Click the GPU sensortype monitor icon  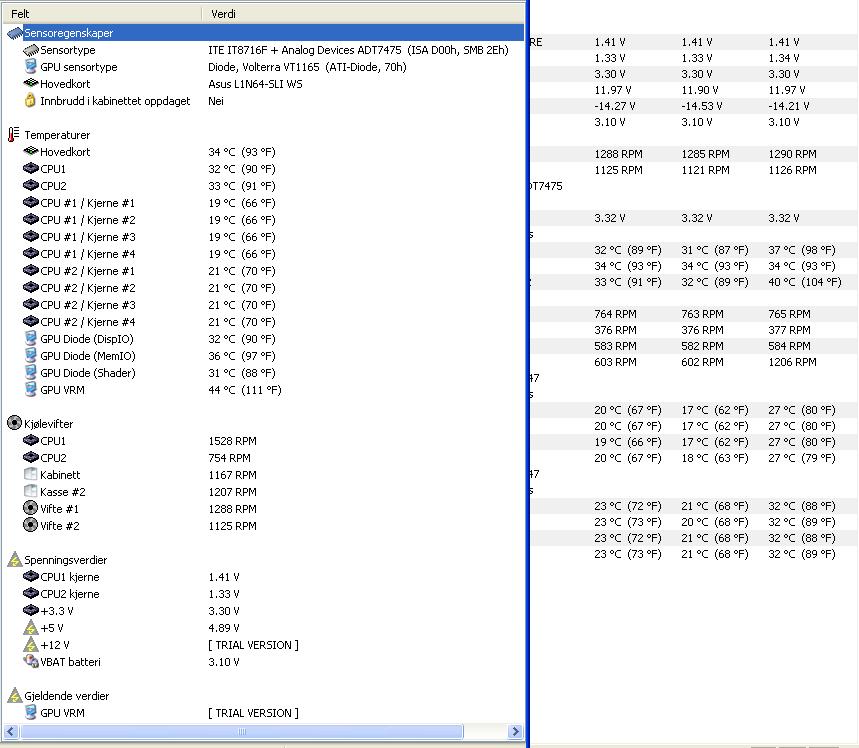31,67
